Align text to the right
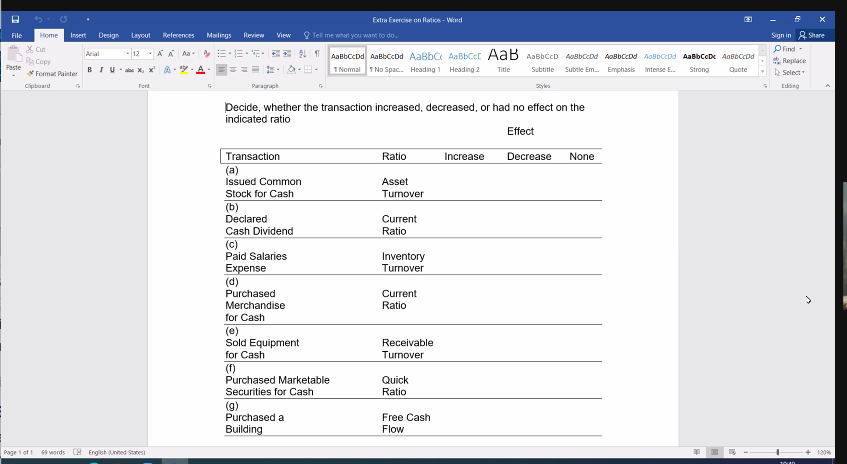This screenshot has height=464, width=847. [x=244, y=70]
